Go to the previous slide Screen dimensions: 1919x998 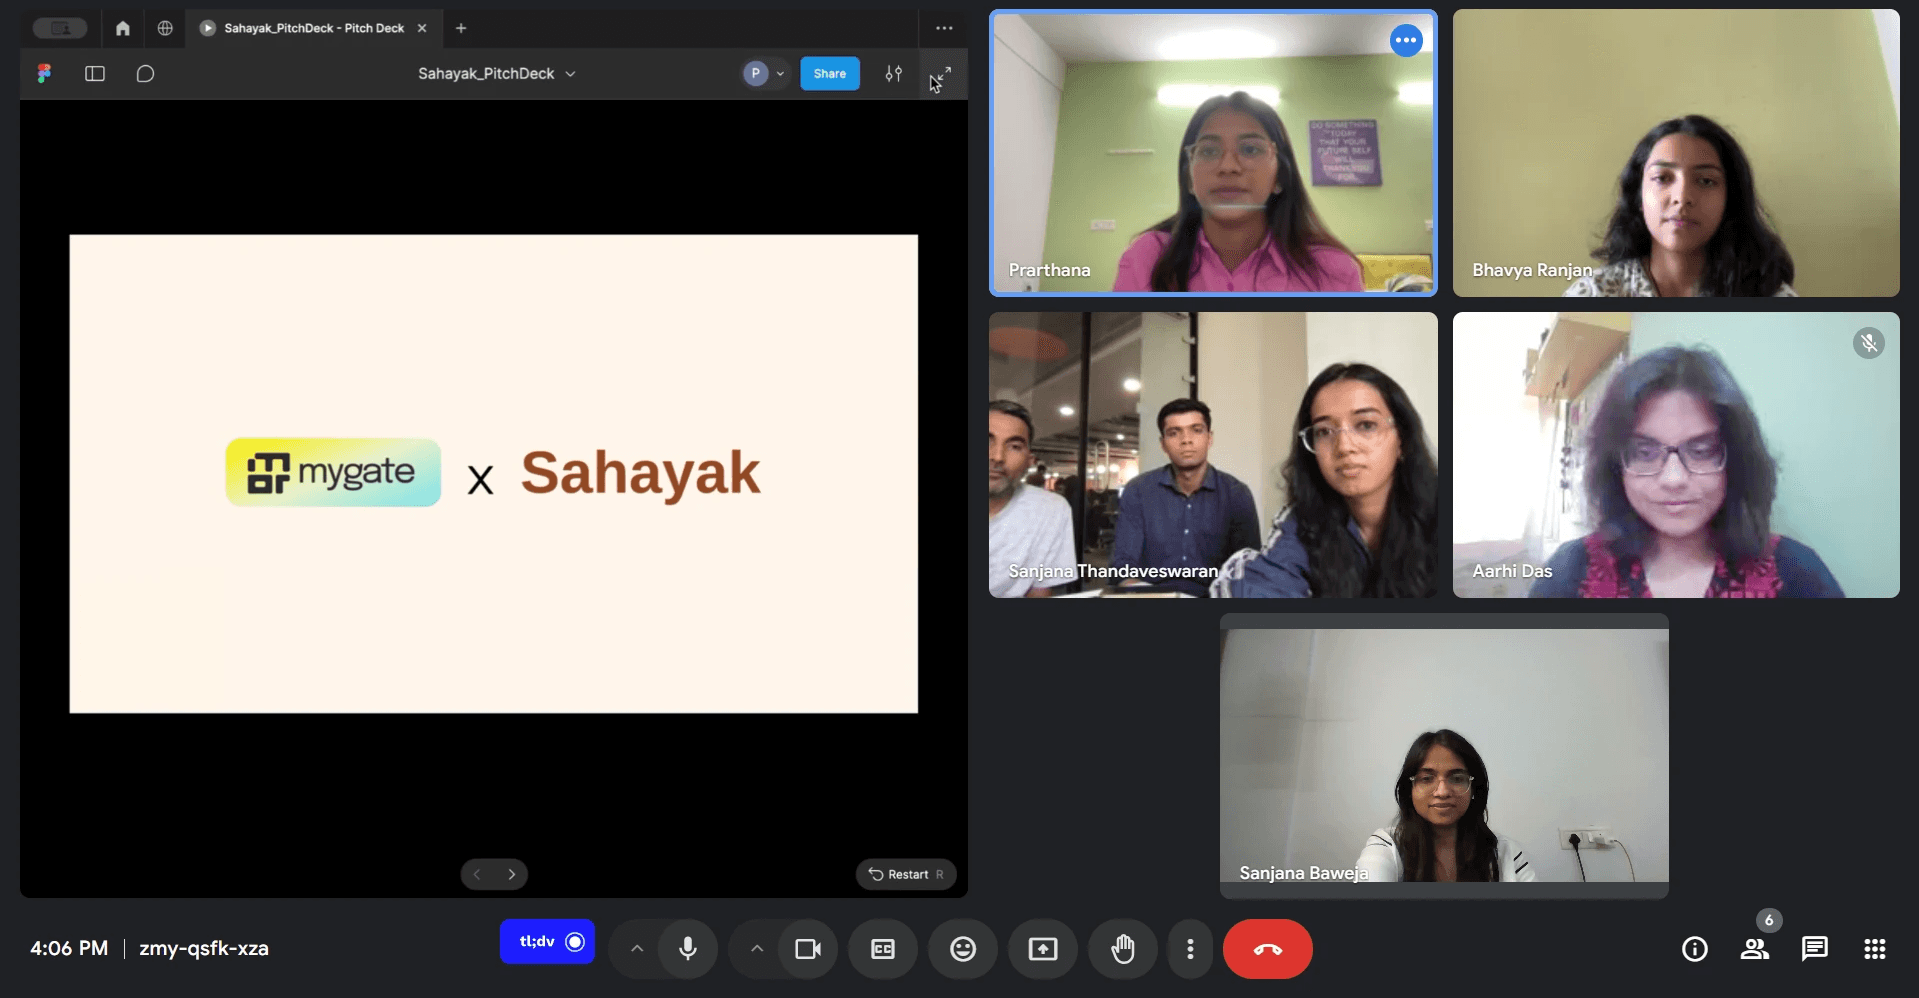[x=477, y=874]
